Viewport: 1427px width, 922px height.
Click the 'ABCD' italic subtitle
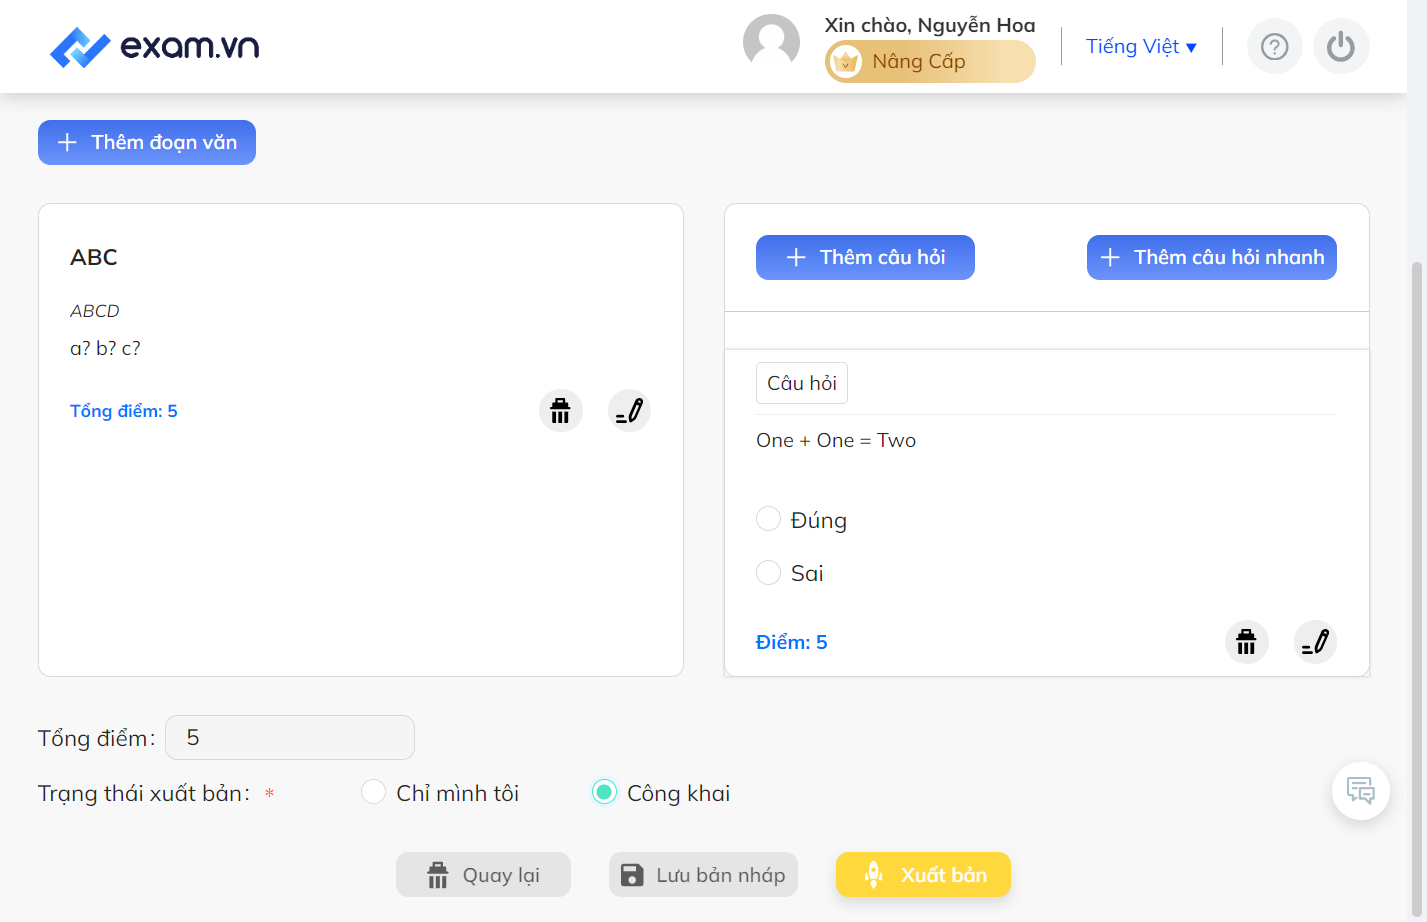tap(95, 311)
